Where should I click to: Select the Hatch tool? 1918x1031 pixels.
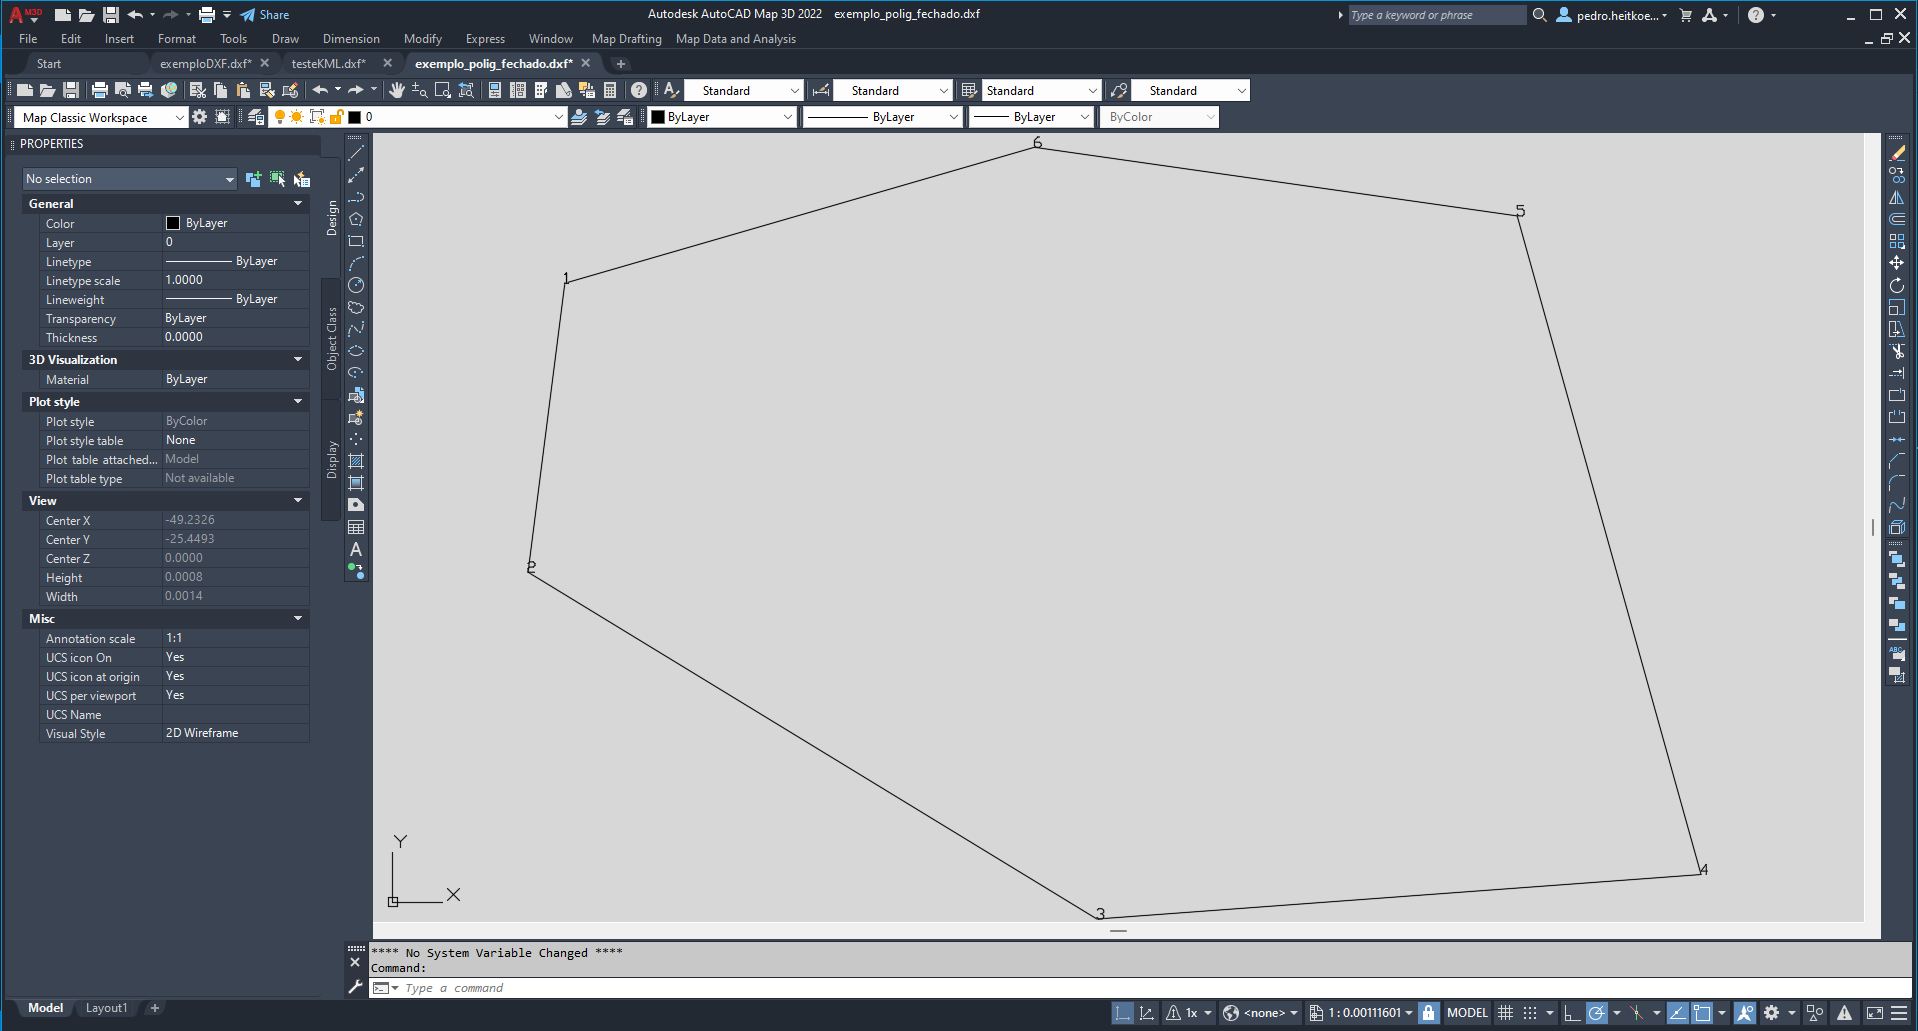pyautogui.click(x=356, y=461)
